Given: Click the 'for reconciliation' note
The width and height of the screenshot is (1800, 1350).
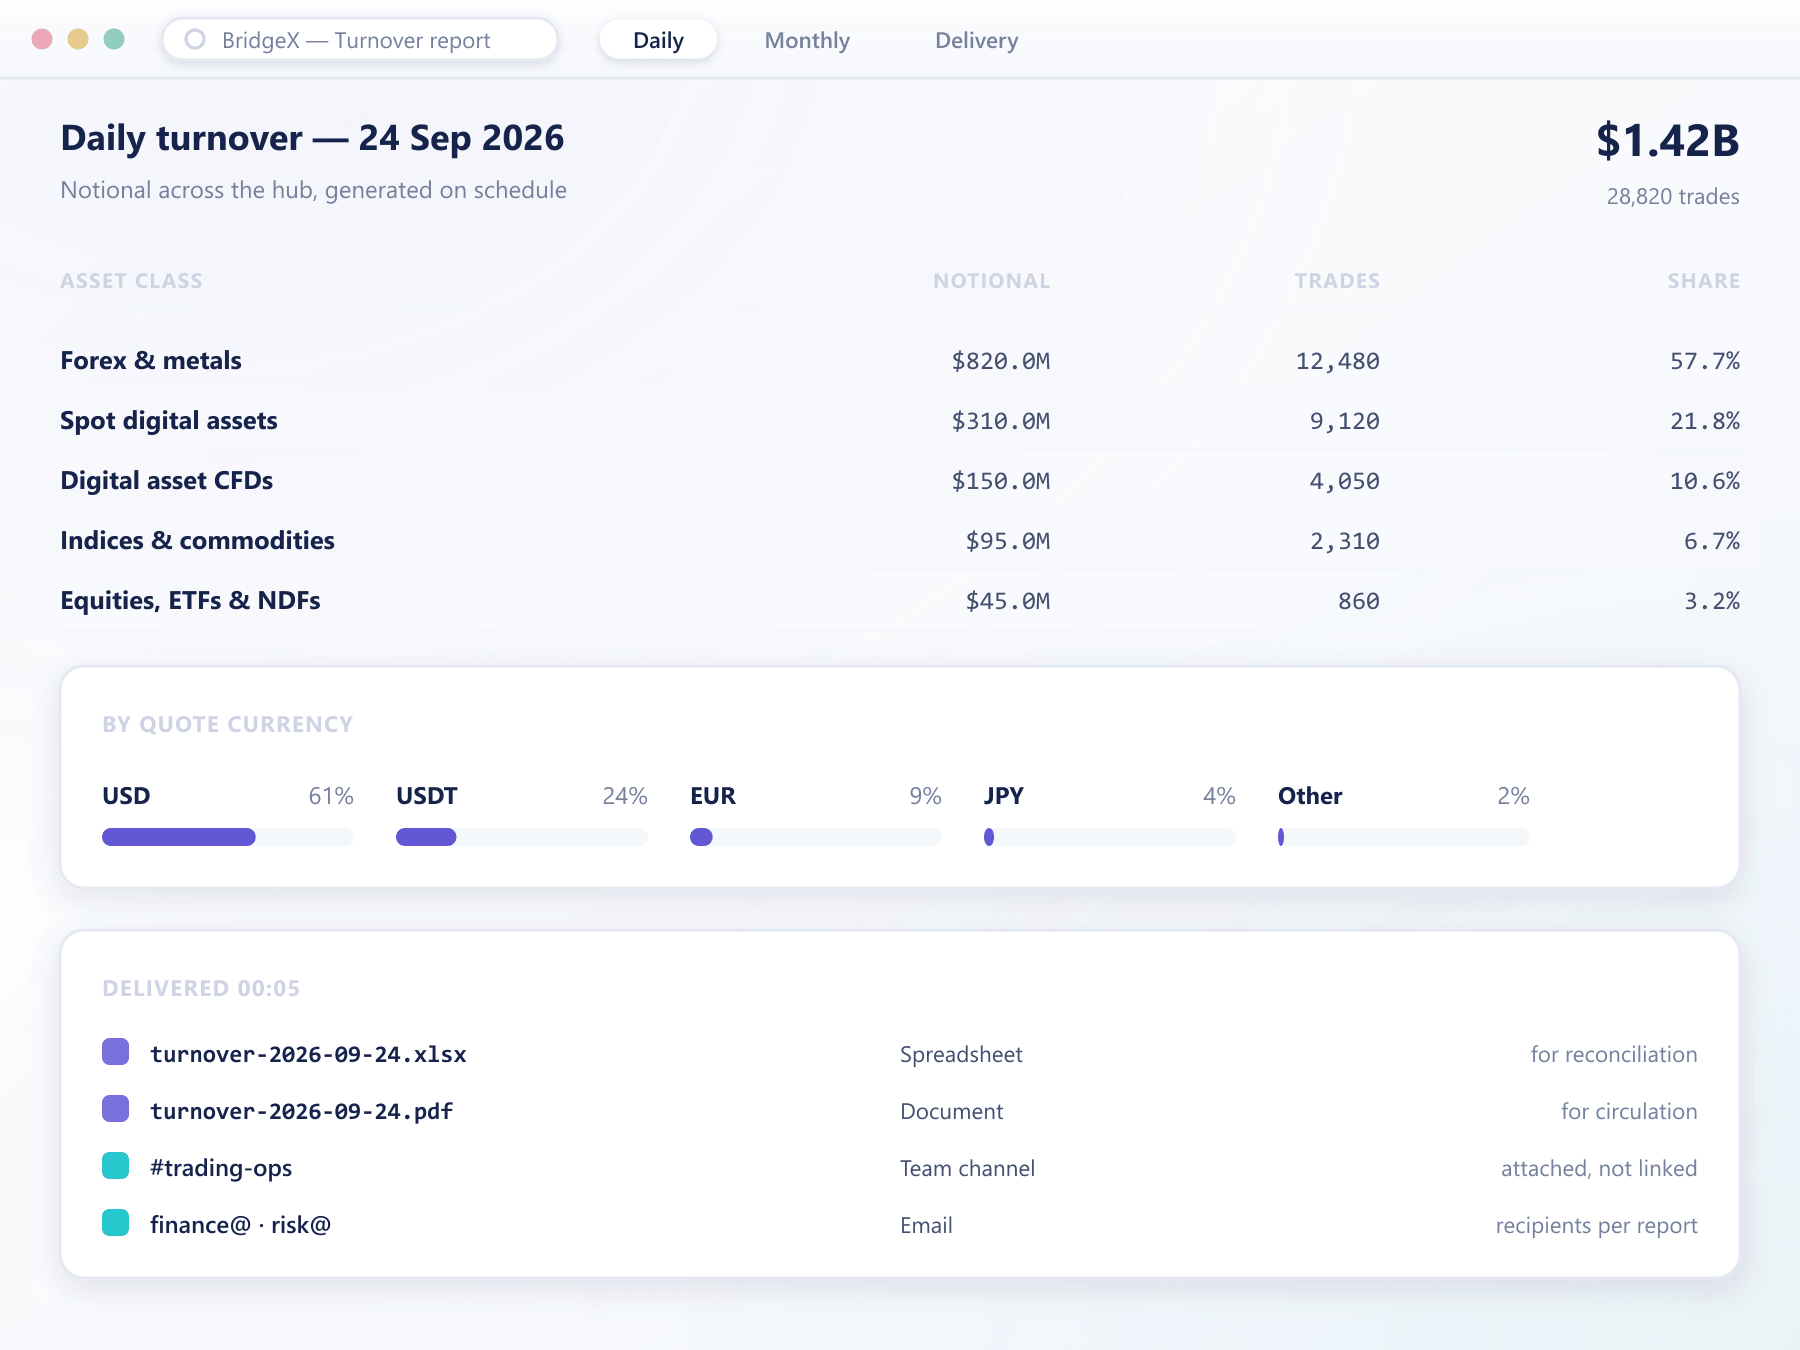Looking at the screenshot, I should click(x=1614, y=1054).
